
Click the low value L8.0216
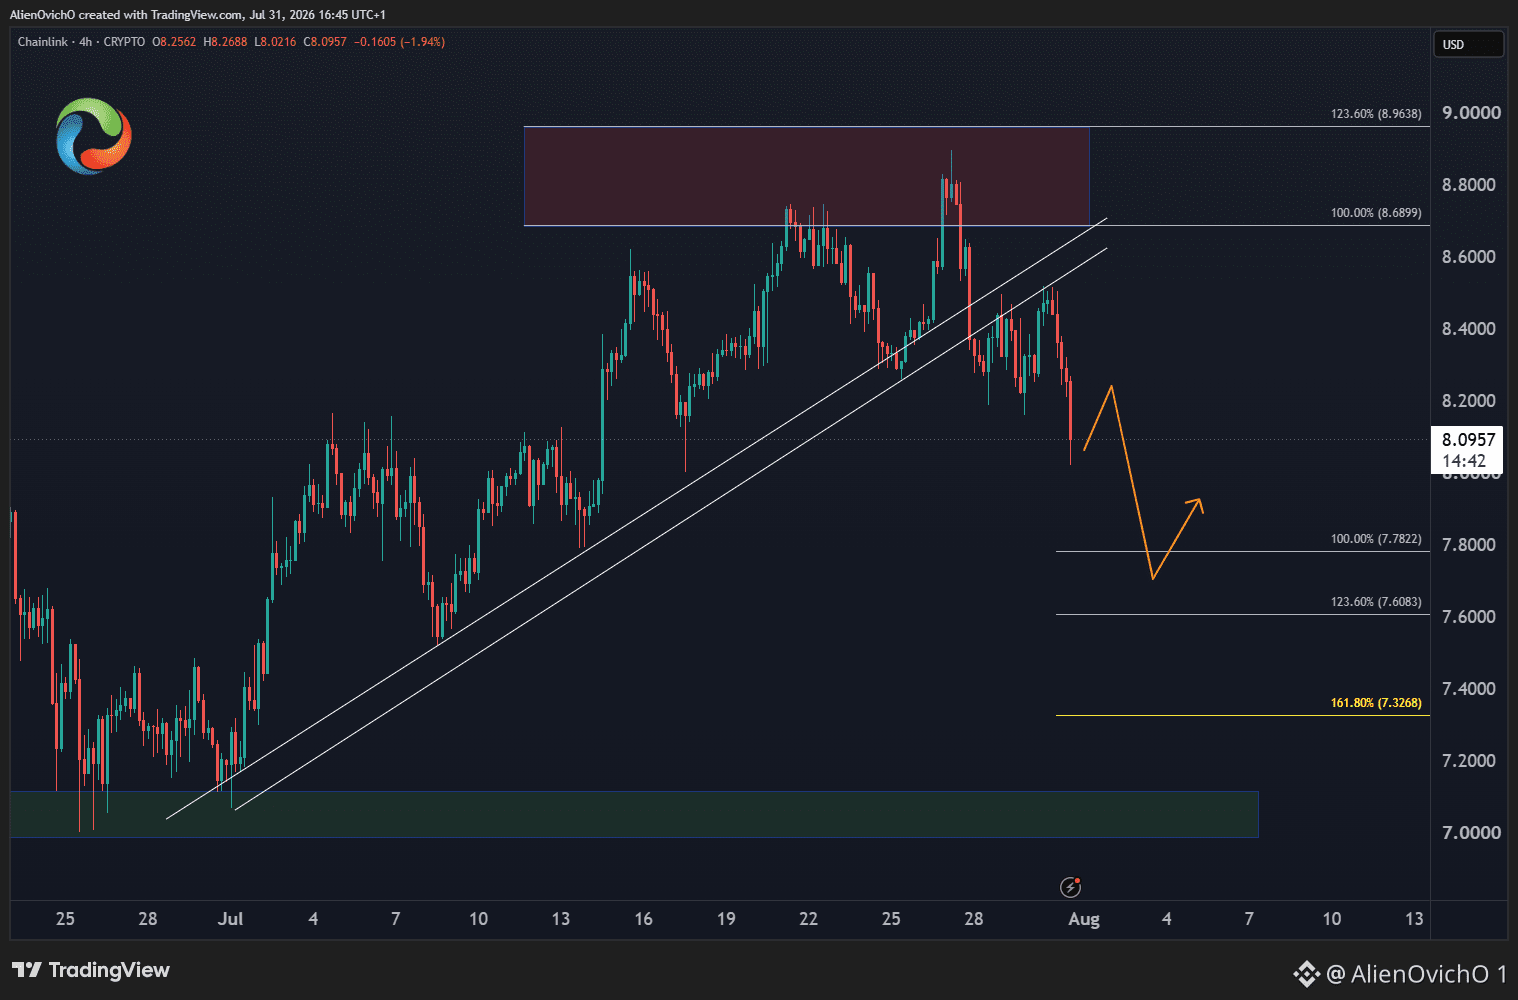(x=275, y=42)
